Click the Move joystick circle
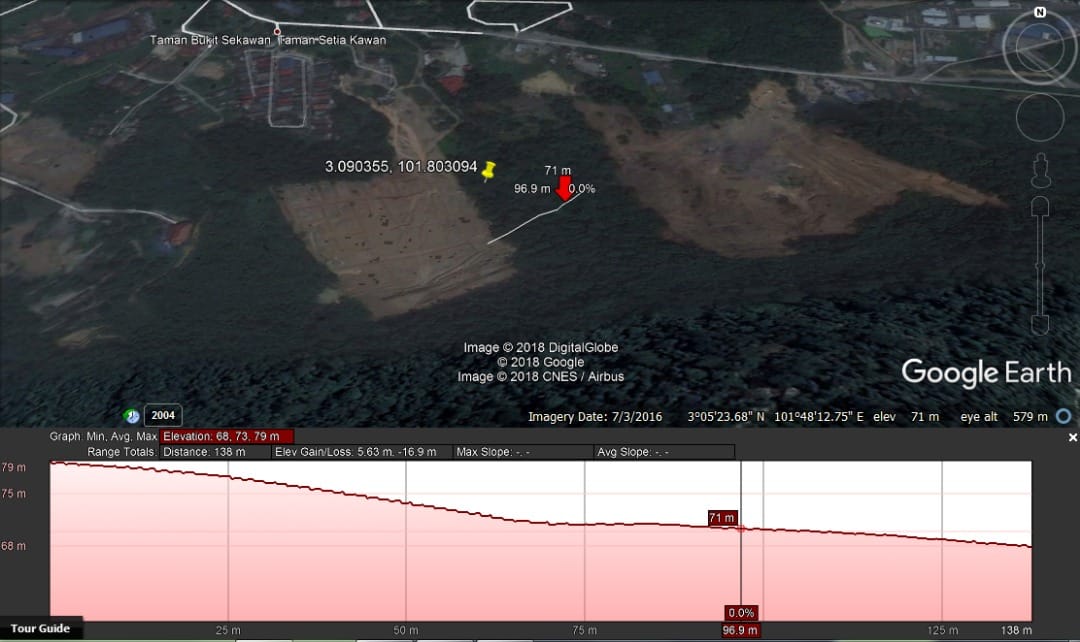This screenshot has width=1080, height=642. click(1040, 119)
